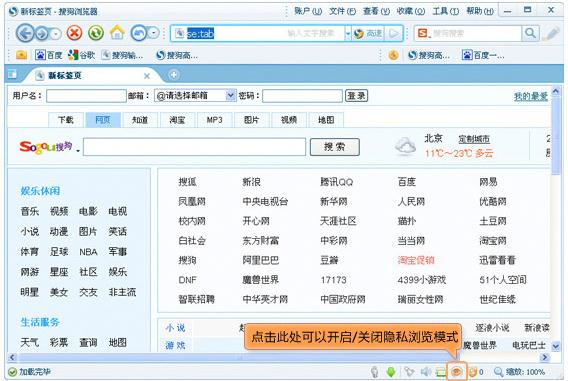Open the 帮助 menu
Screen dimensions: 568x381
tap(480, 11)
